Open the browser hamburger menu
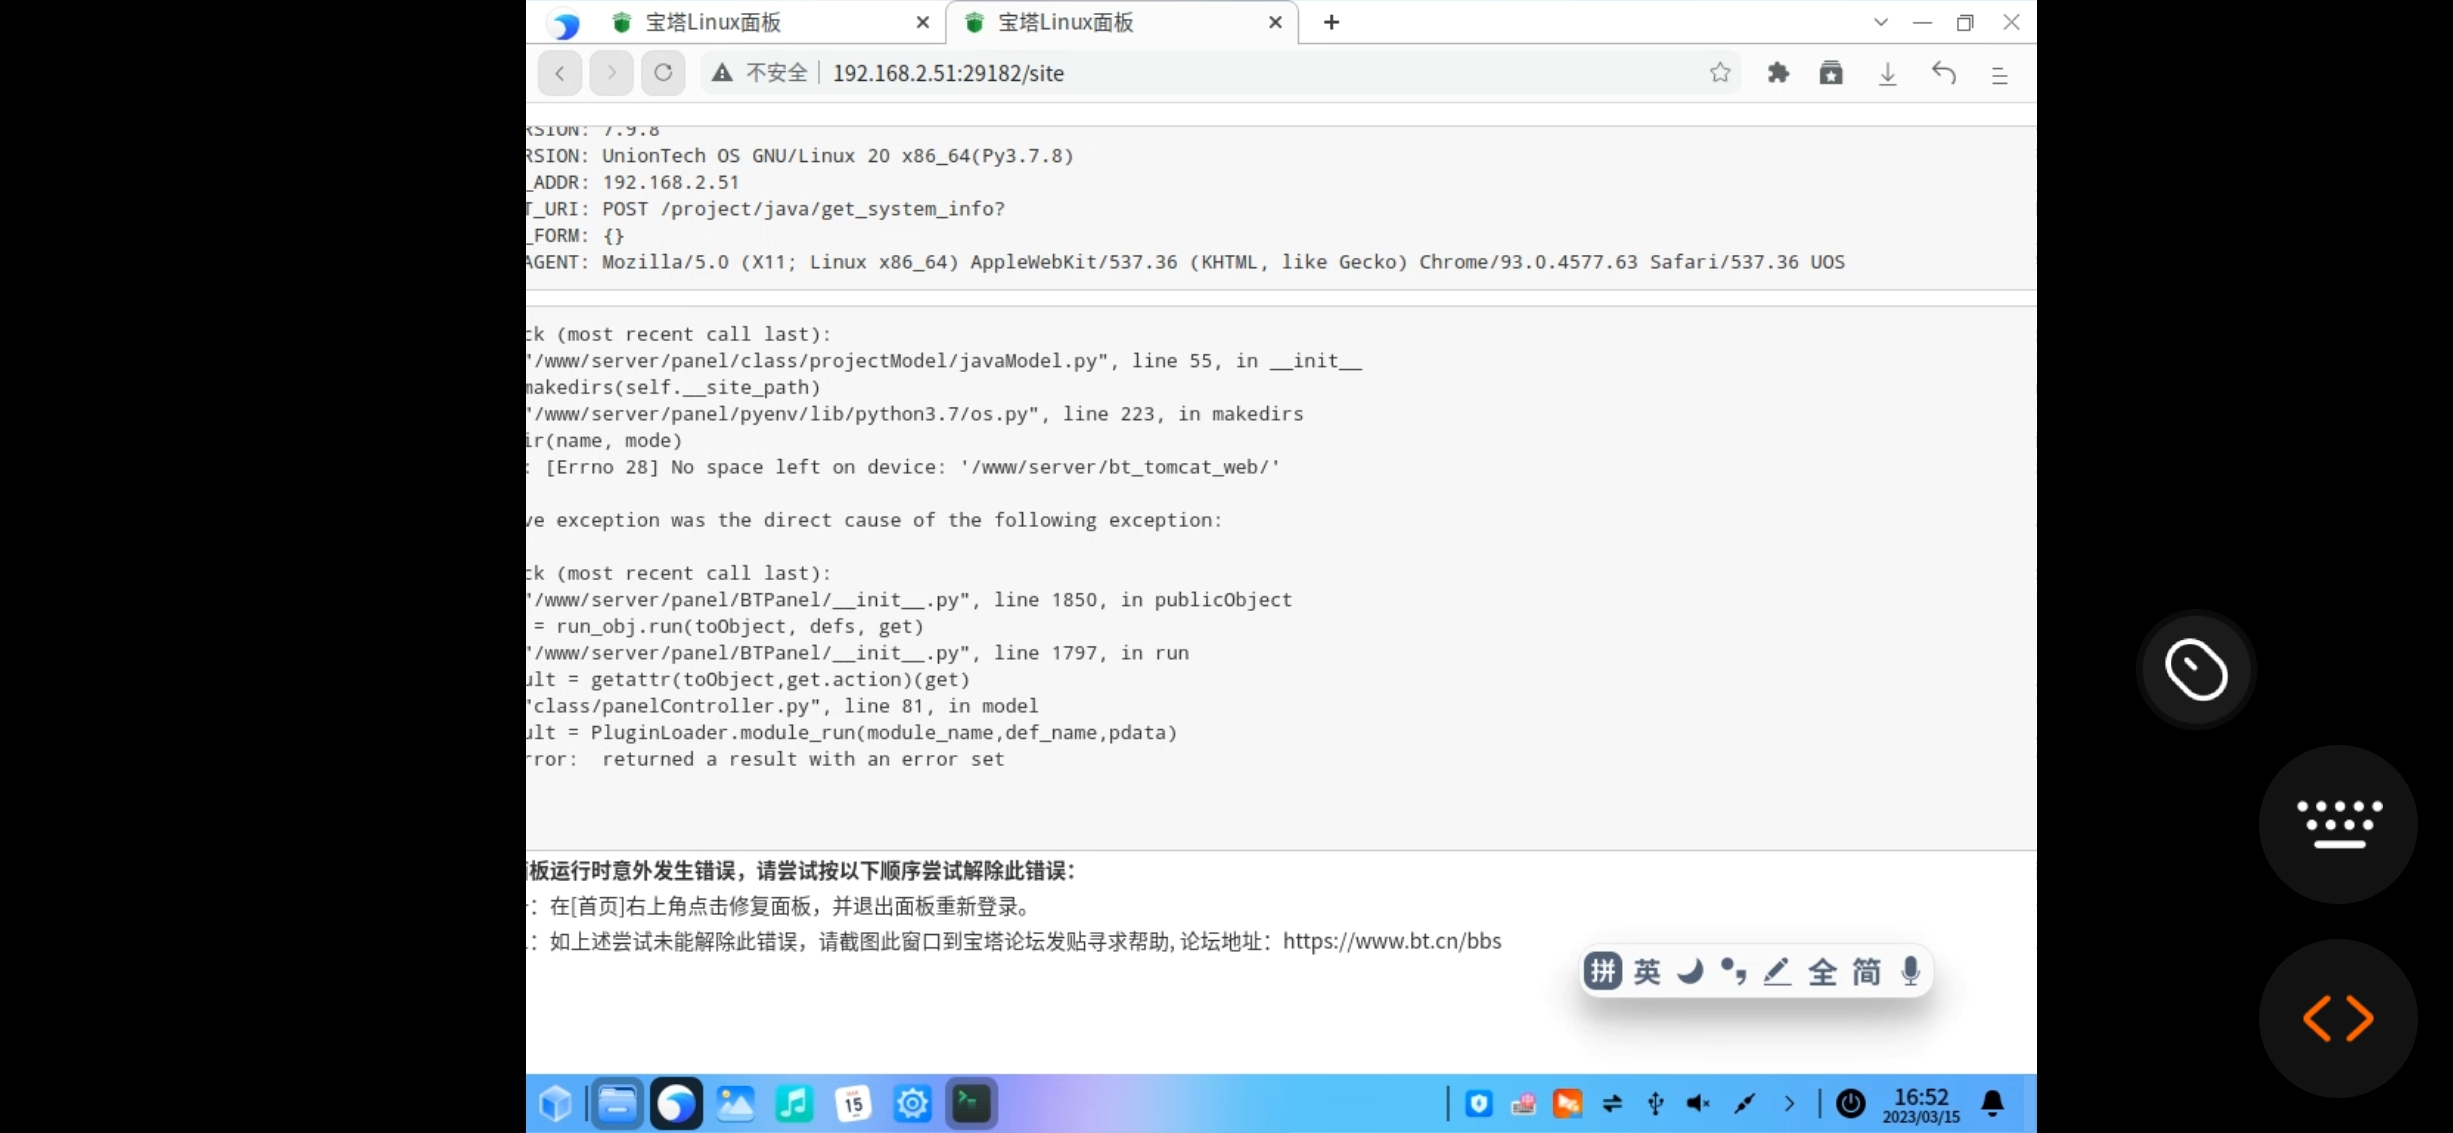The width and height of the screenshot is (2453, 1133). pyautogui.click(x=1999, y=75)
